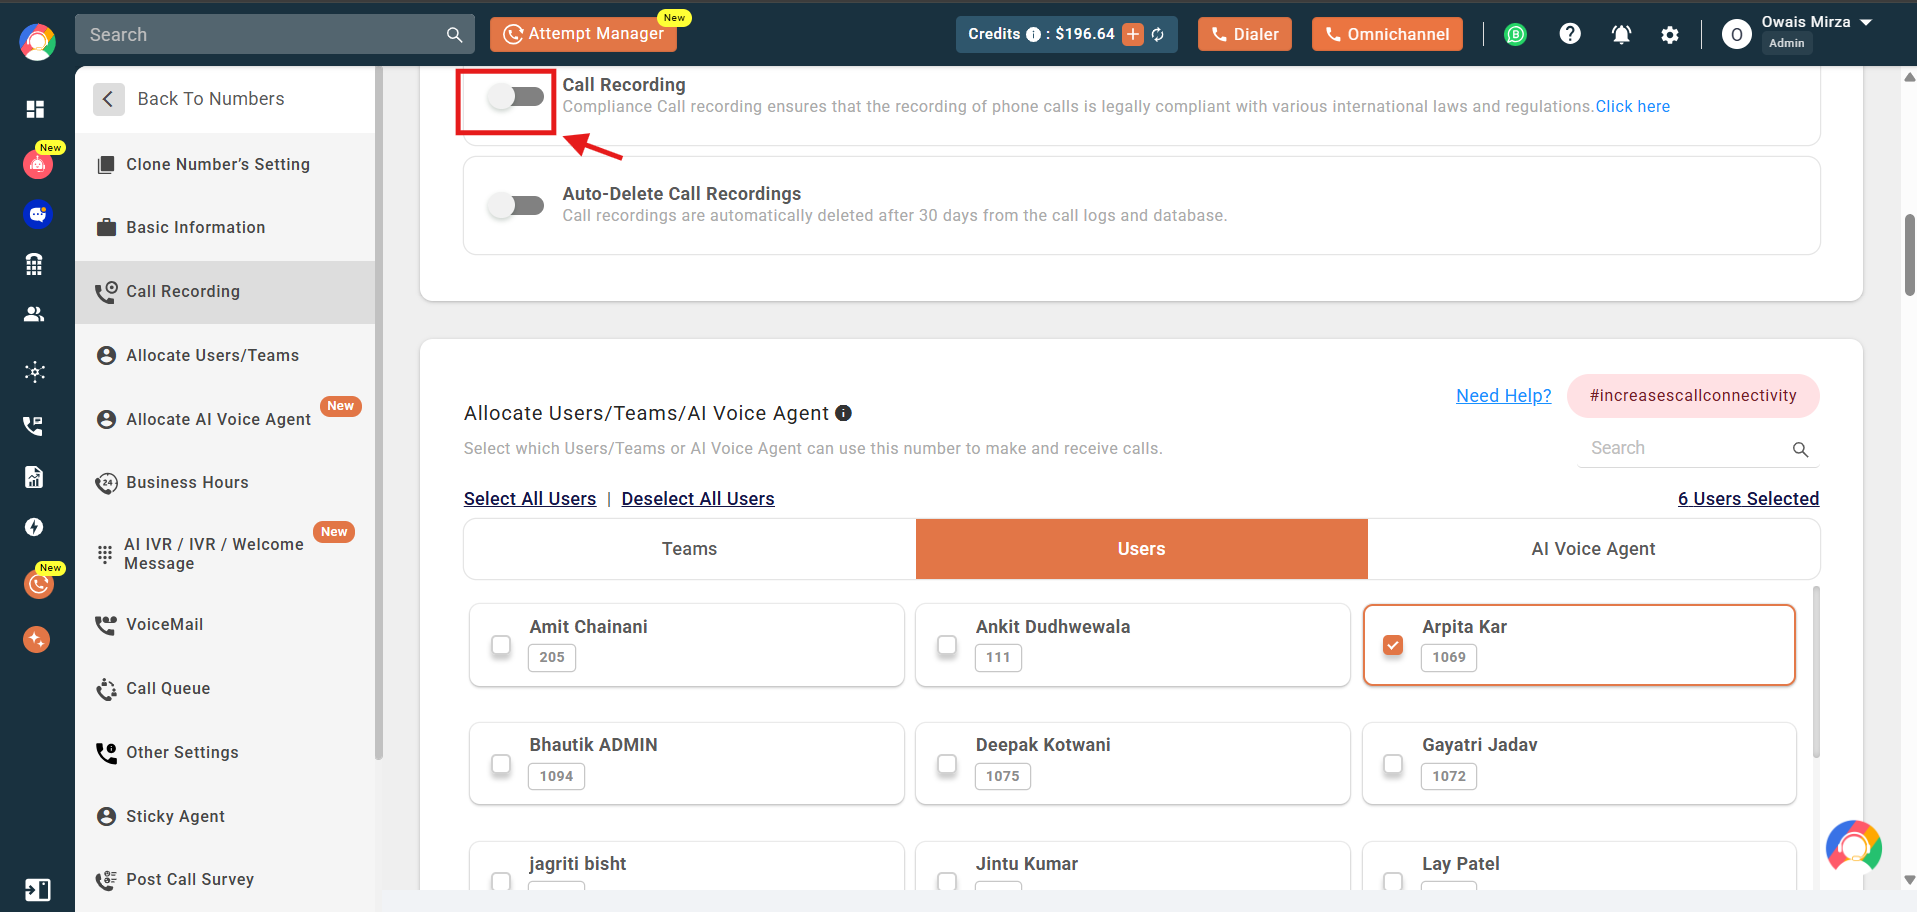
Task: Open the compliance Click here link
Action: tap(1633, 107)
